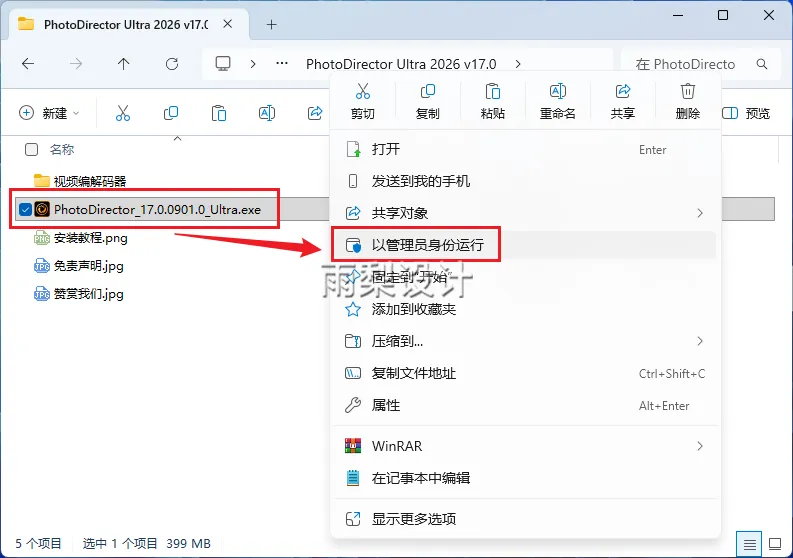Choose 复制文件地址 menu item
Screen dimensions: 793x558
point(525,373)
